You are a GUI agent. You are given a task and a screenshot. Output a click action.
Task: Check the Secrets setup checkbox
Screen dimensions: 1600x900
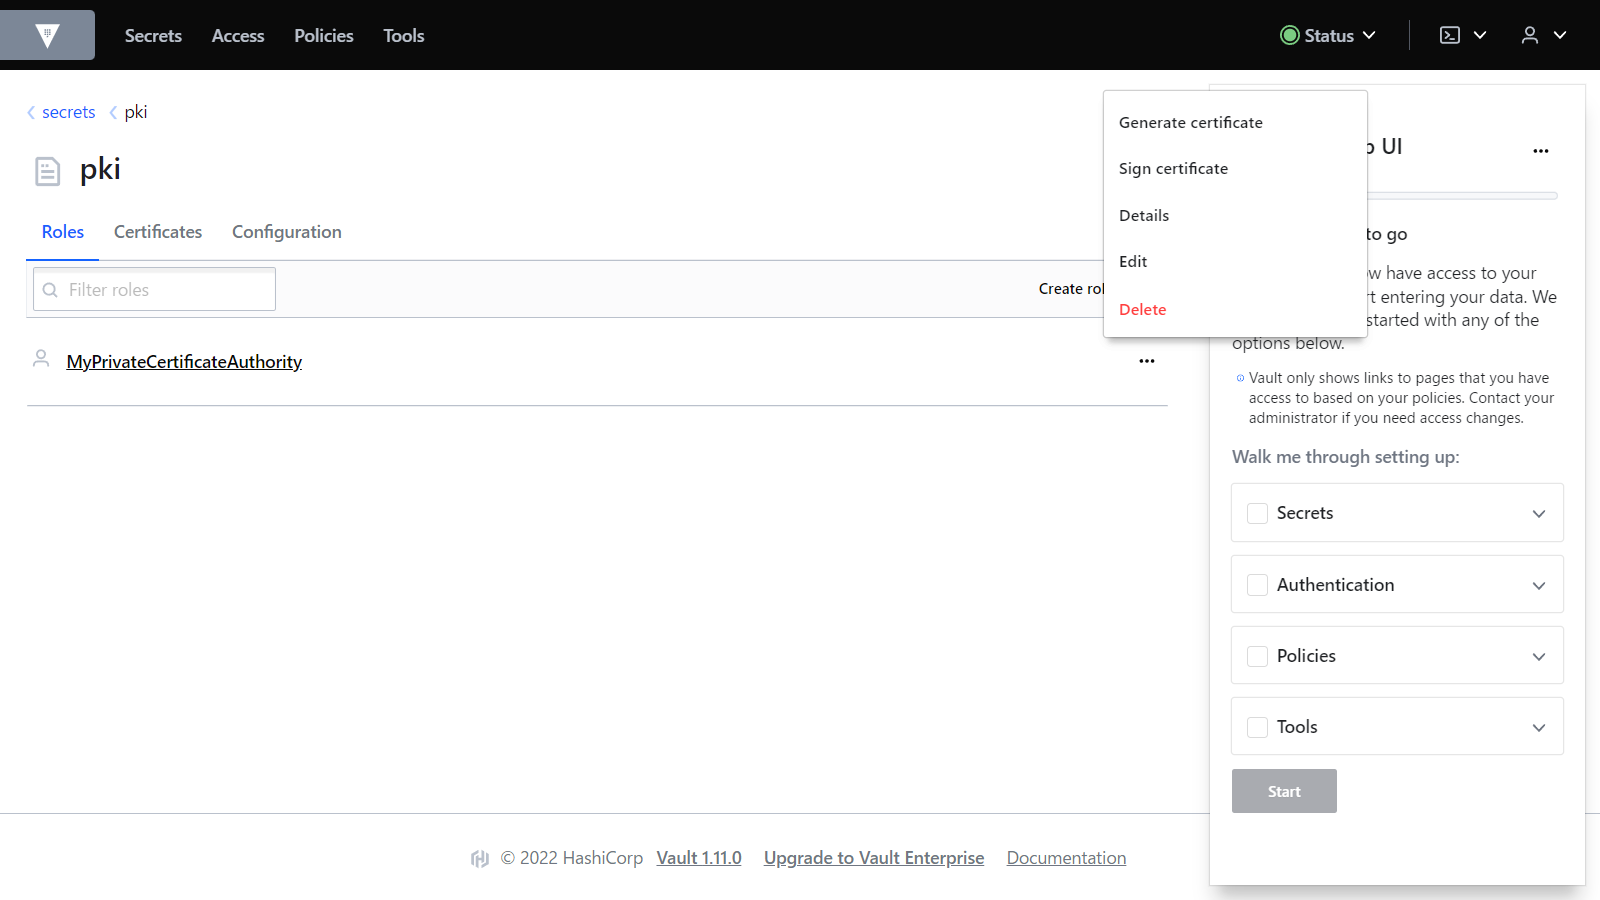point(1257,513)
